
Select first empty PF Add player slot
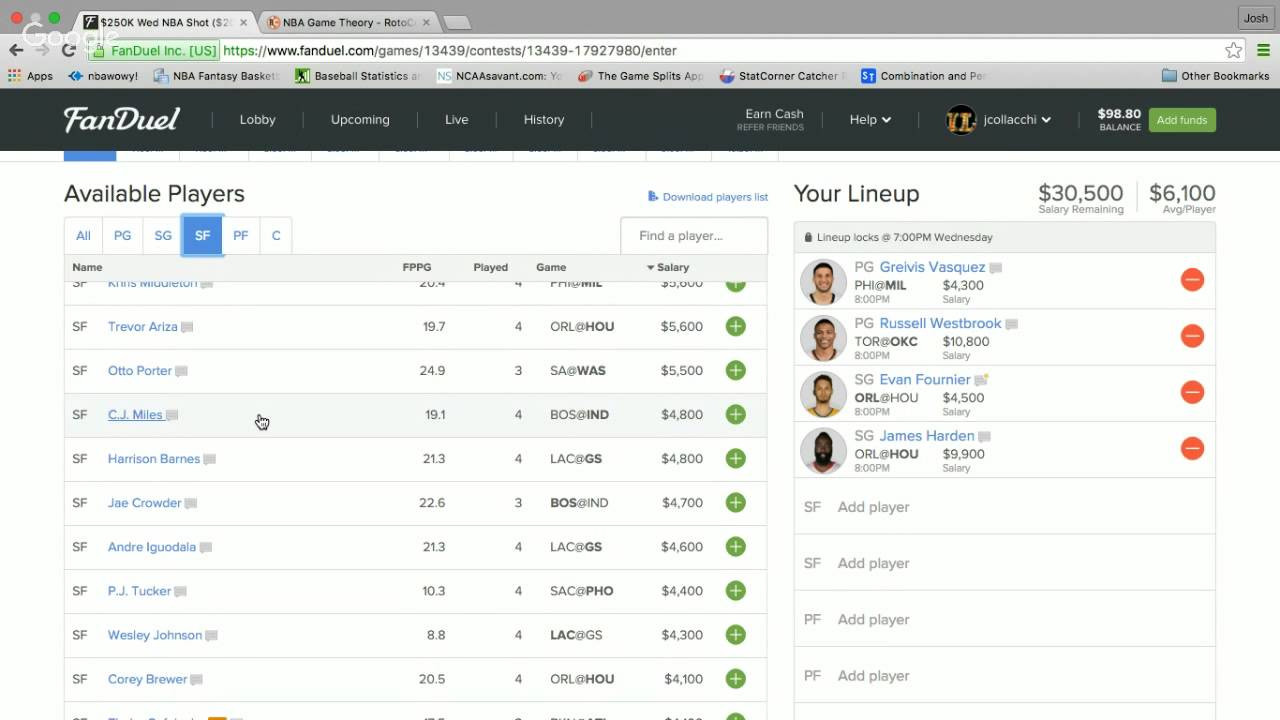point(1005,619)
